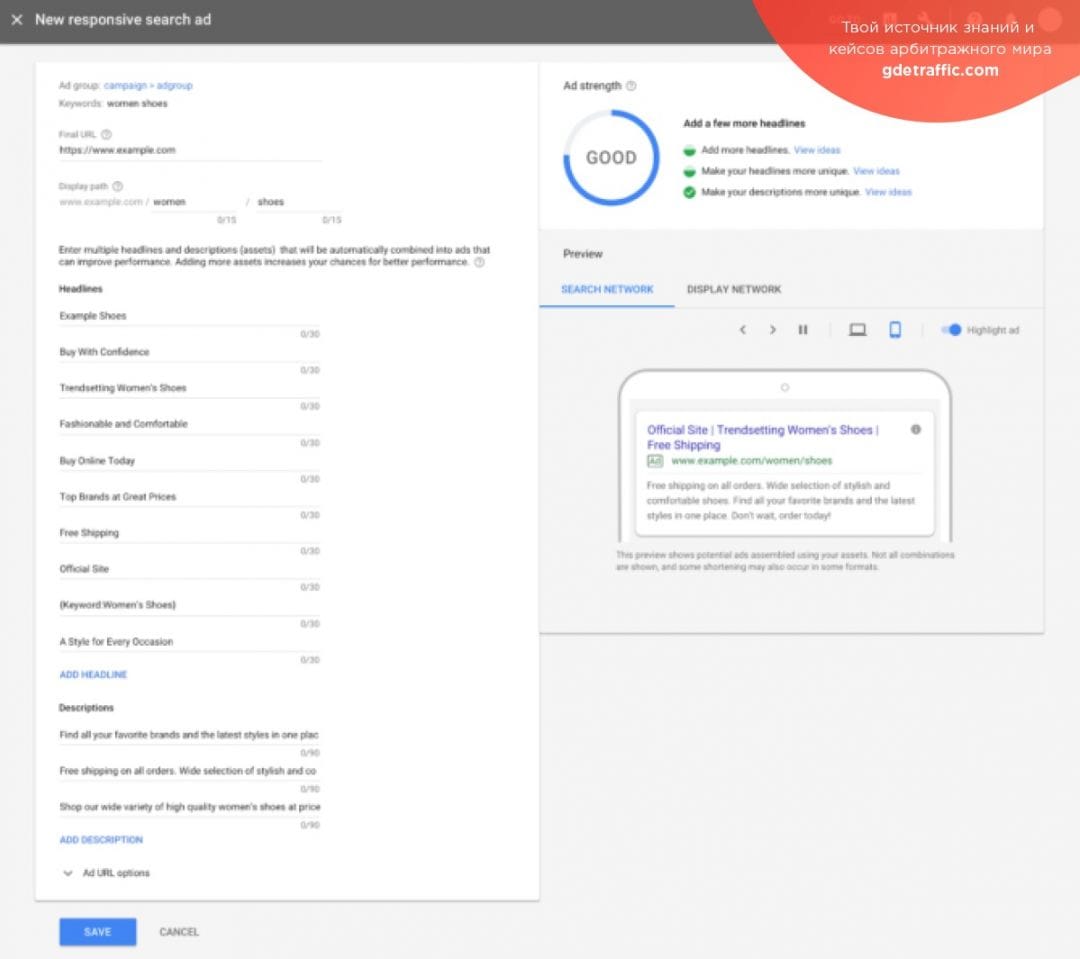1080x959 pixels.
Task: Close the responsive search ad editor
Action: click(17, 19)
